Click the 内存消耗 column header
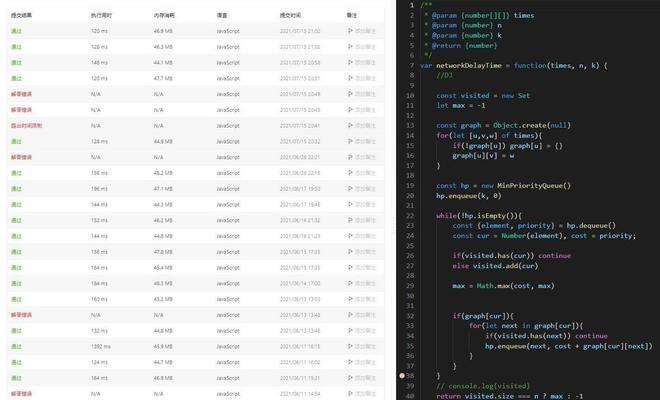This screenshot has height=400, width=660. [x=164, y=15]
